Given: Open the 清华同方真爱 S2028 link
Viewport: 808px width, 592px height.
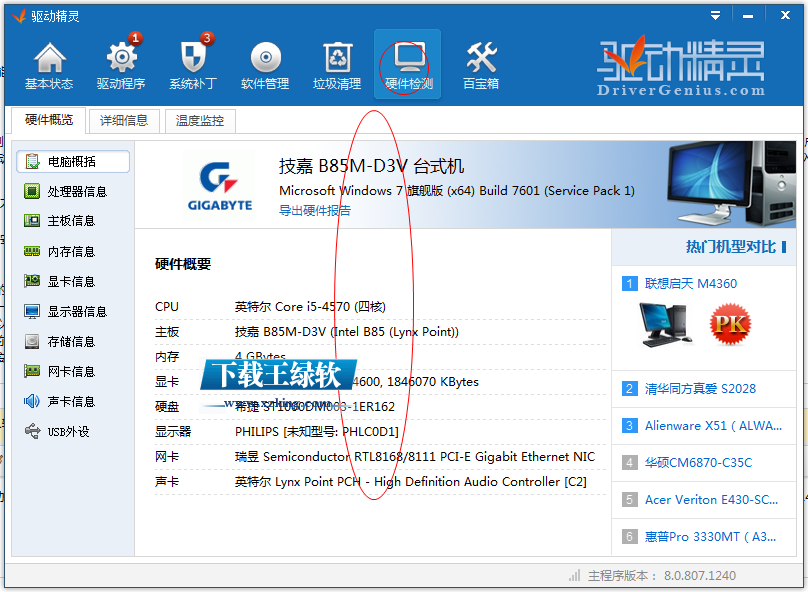Looking at the screenshot, I should tap(700, 388).
